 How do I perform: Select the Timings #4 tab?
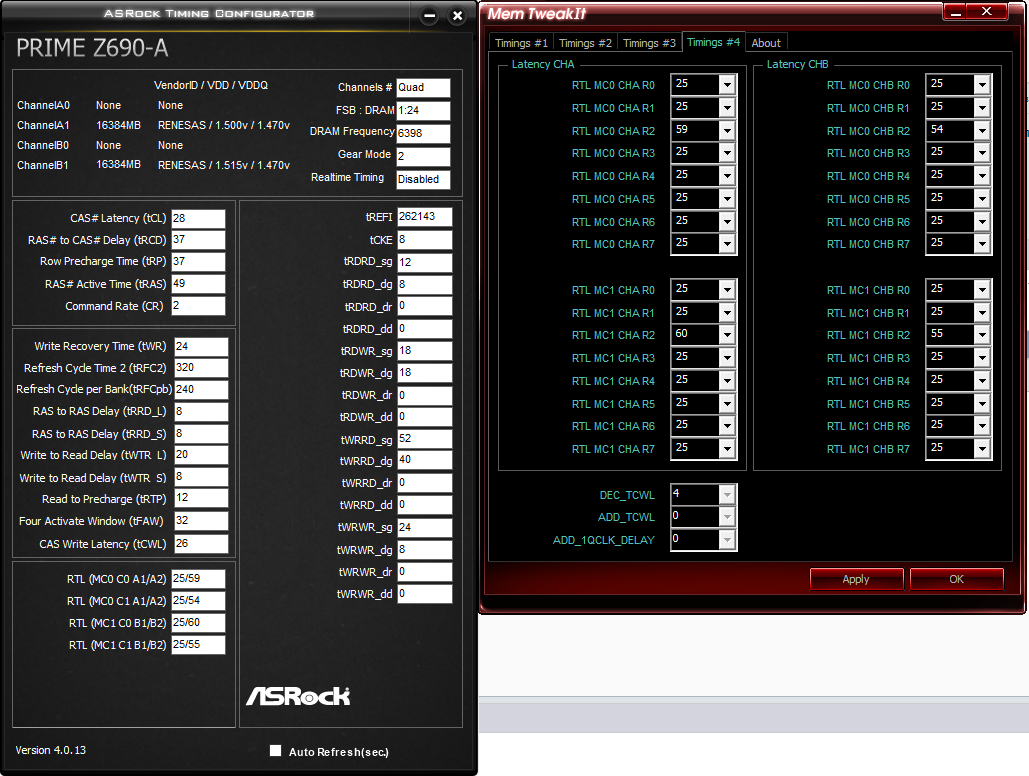713,42
